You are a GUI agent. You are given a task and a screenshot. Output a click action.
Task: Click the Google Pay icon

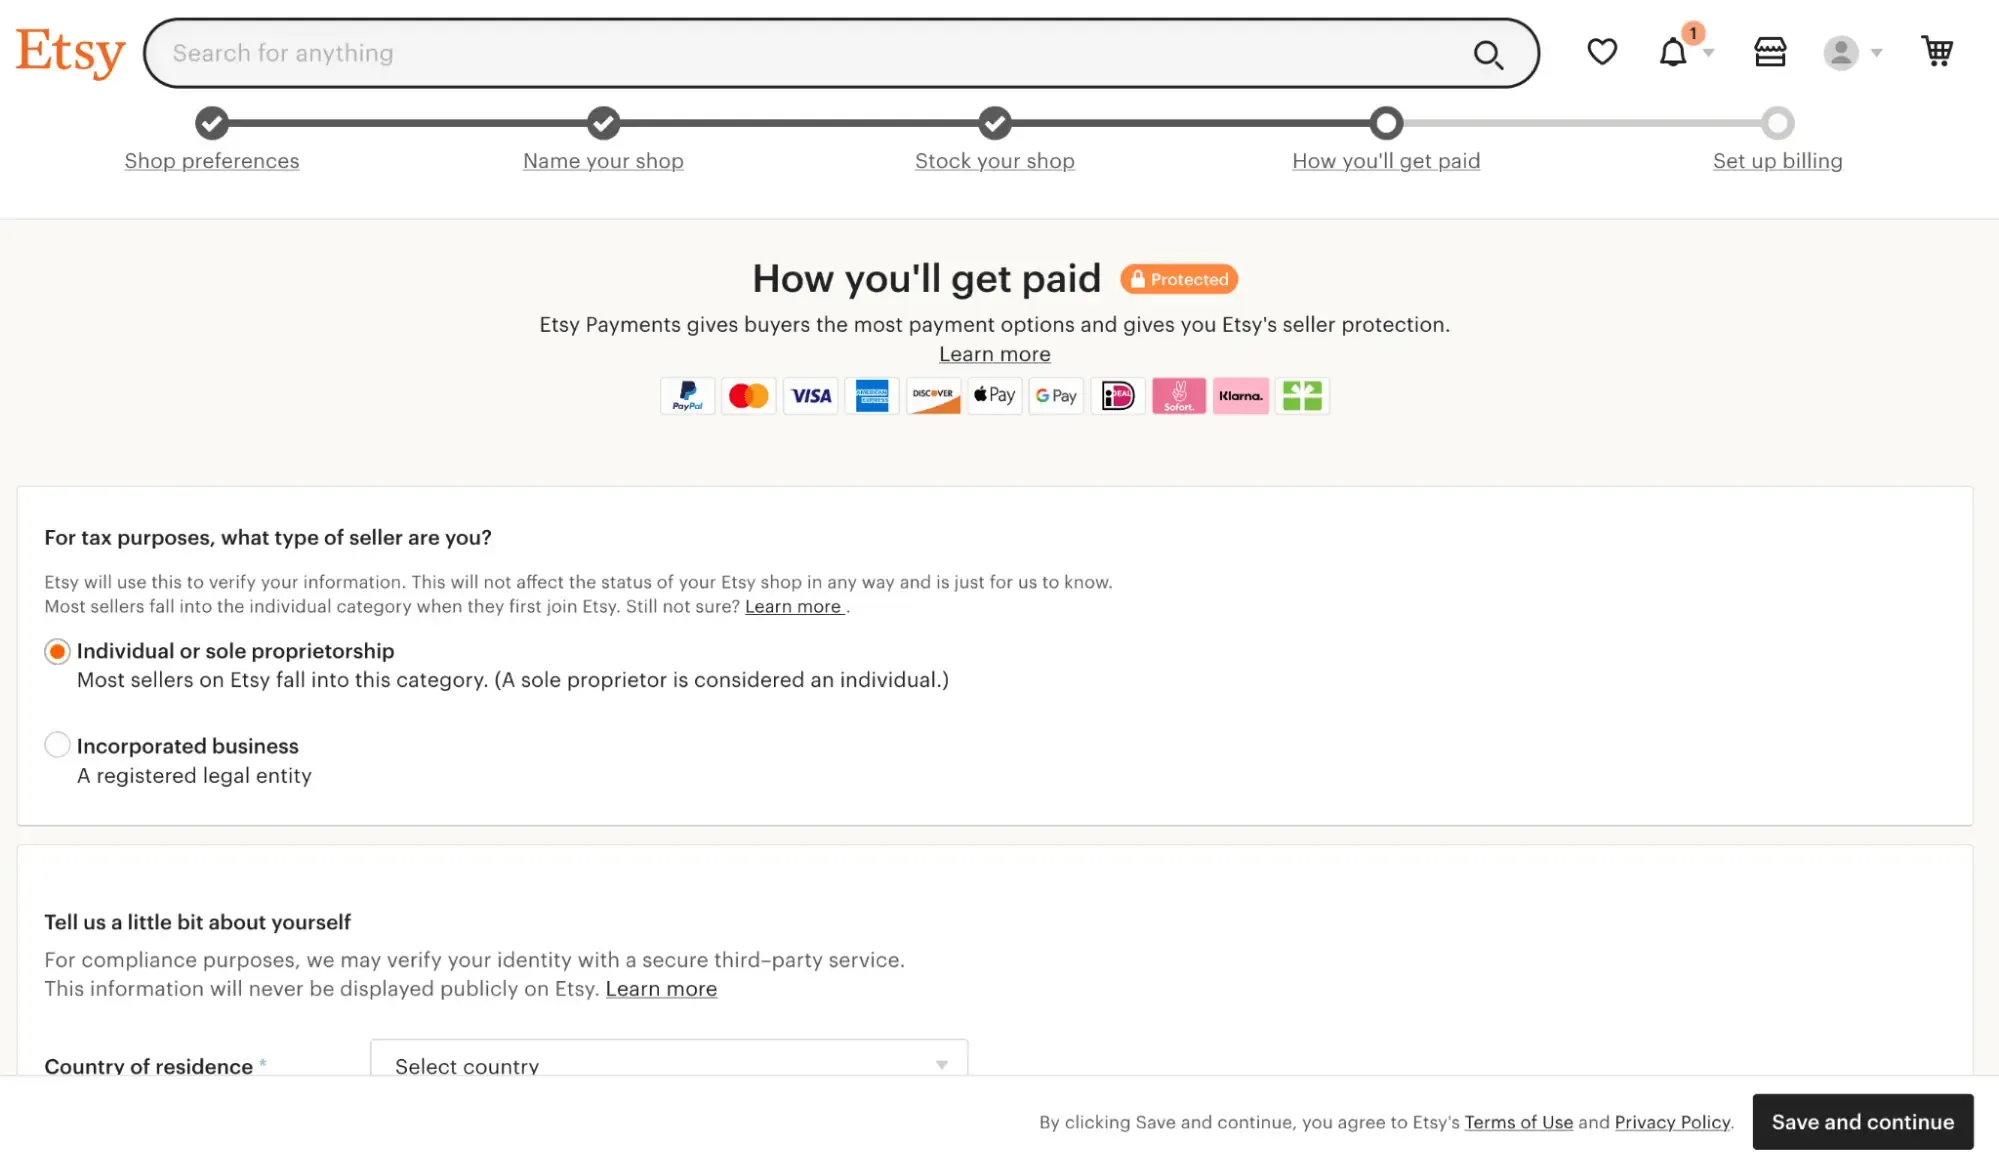point(1055,395)
